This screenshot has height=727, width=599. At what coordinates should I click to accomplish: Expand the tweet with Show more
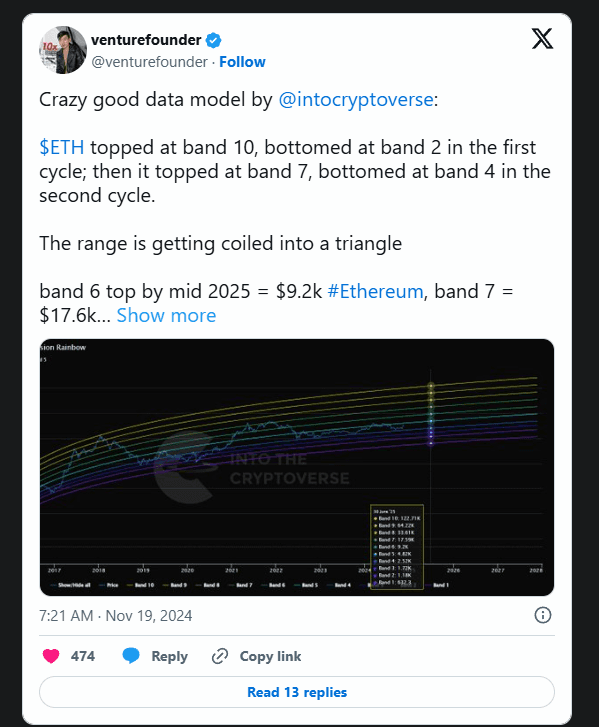pos(166,316)
